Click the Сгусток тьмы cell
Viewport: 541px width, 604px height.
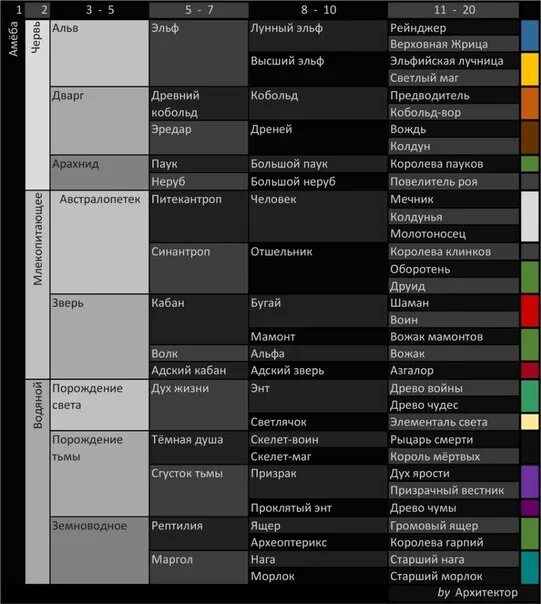click(199, 491)
